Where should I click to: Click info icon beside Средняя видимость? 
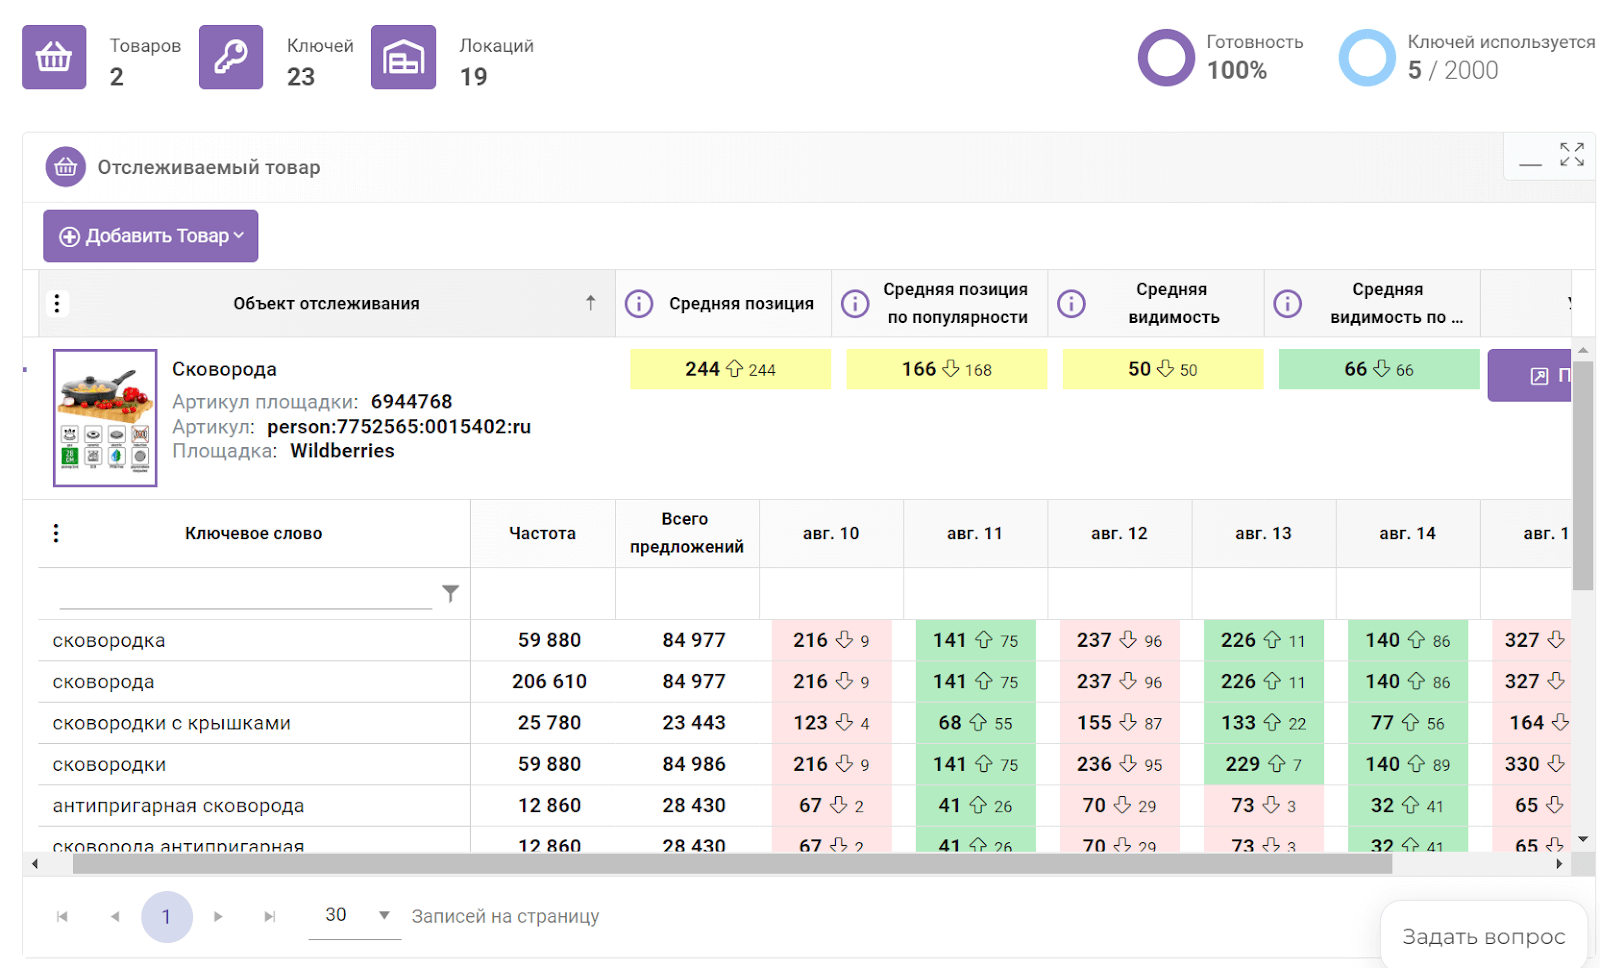(x=1071, y=304)
